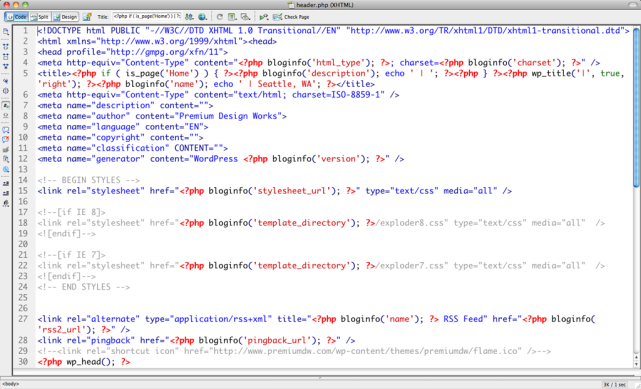The width and height of the screenshot is (641, 389).
Task: Click 'exploder7.css' in line 22
Action: click(x=412, y=266)
